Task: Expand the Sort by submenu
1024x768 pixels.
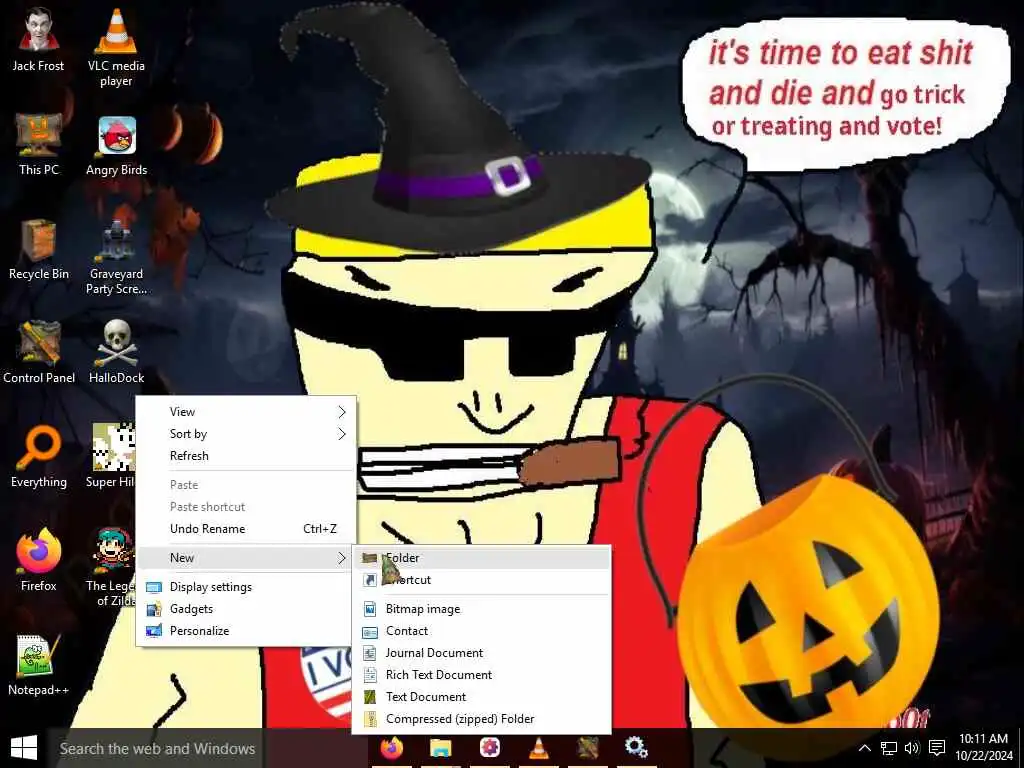Action: (246, 434)
